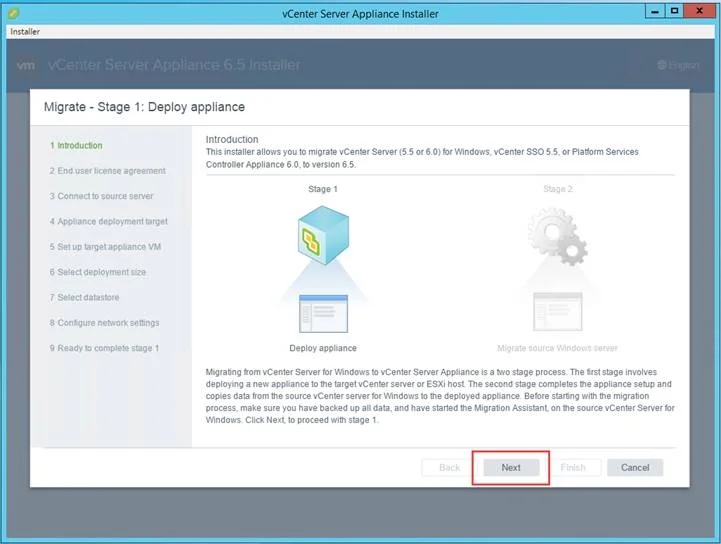721x544 pixels.
Task: Select step 5 Set up target appliance VM
Action: tap(105, 246)
